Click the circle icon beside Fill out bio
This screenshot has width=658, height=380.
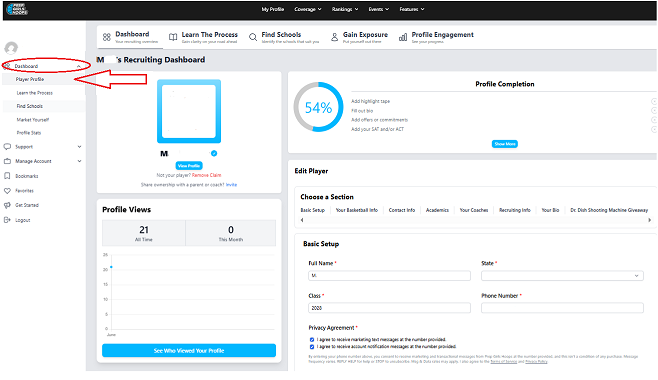pos(654,111)
